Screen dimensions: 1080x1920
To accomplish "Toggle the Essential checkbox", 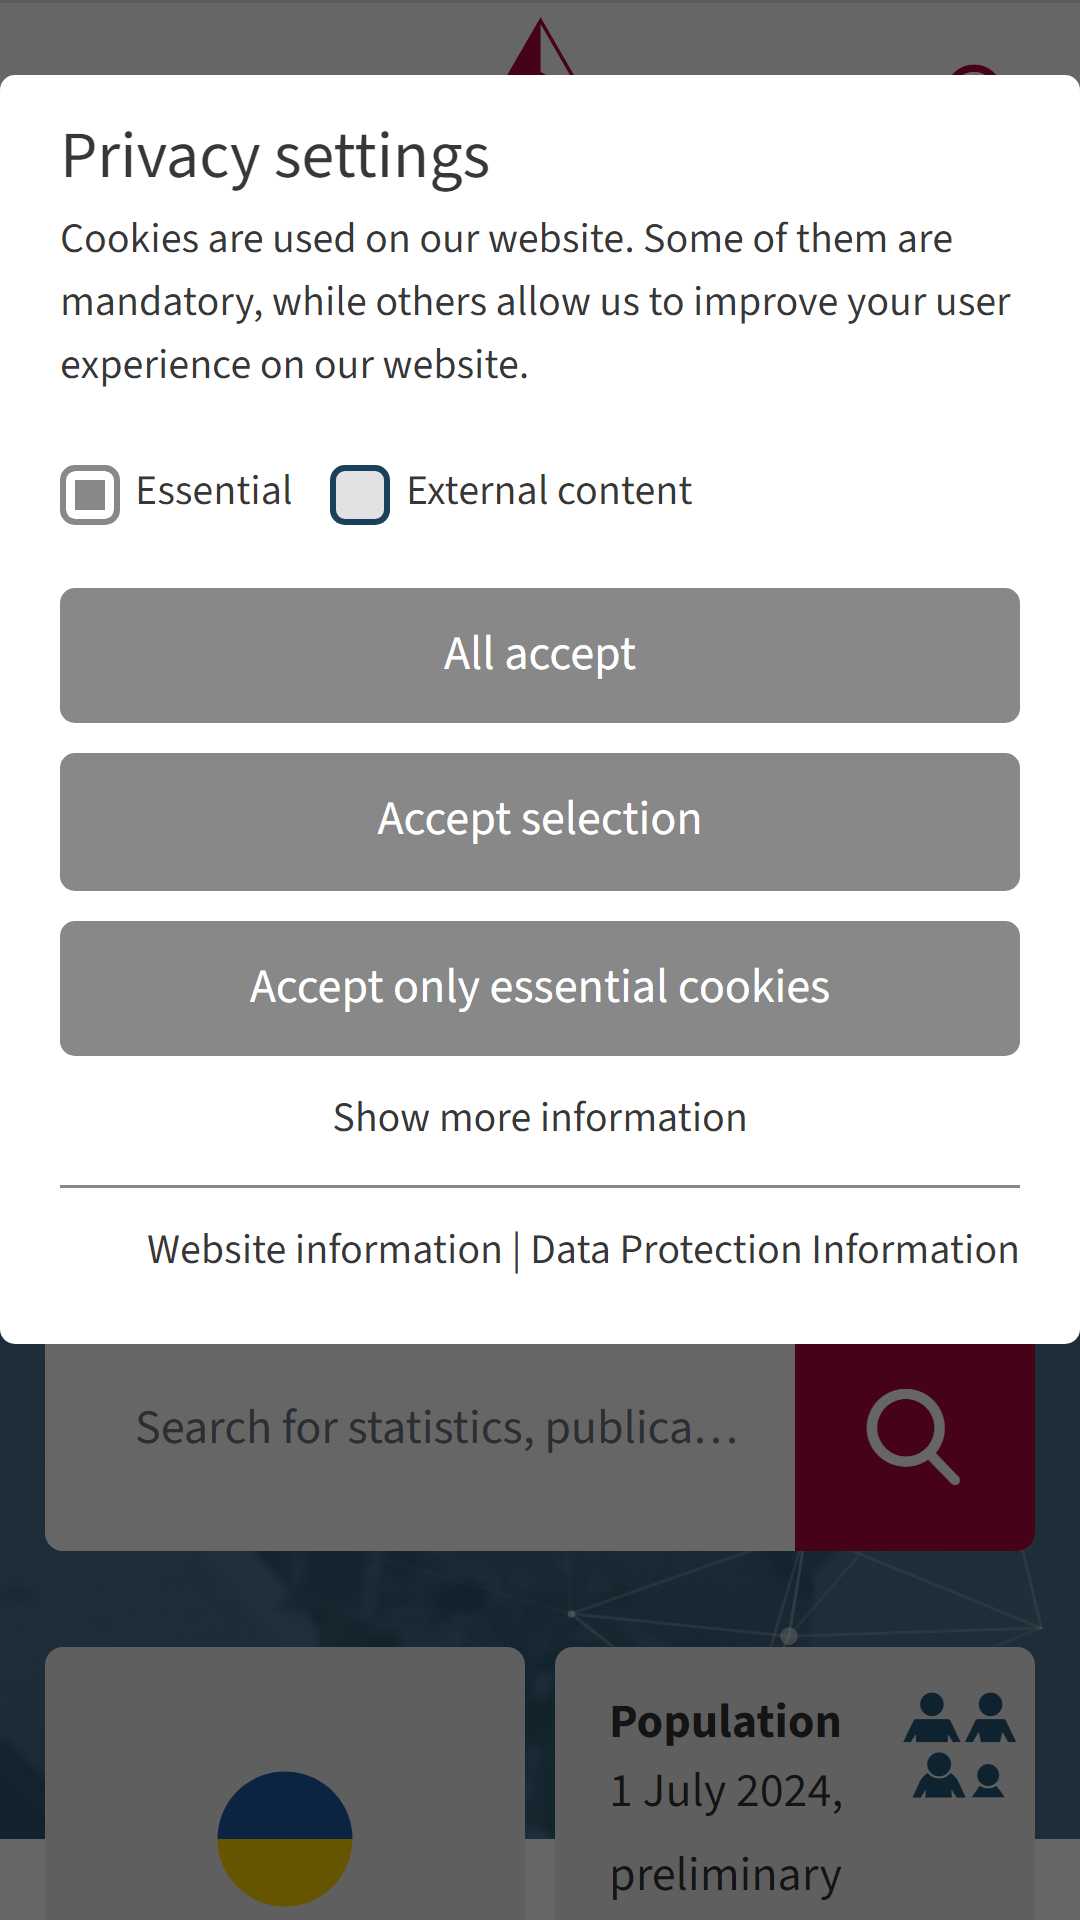I will pos(90,495).
